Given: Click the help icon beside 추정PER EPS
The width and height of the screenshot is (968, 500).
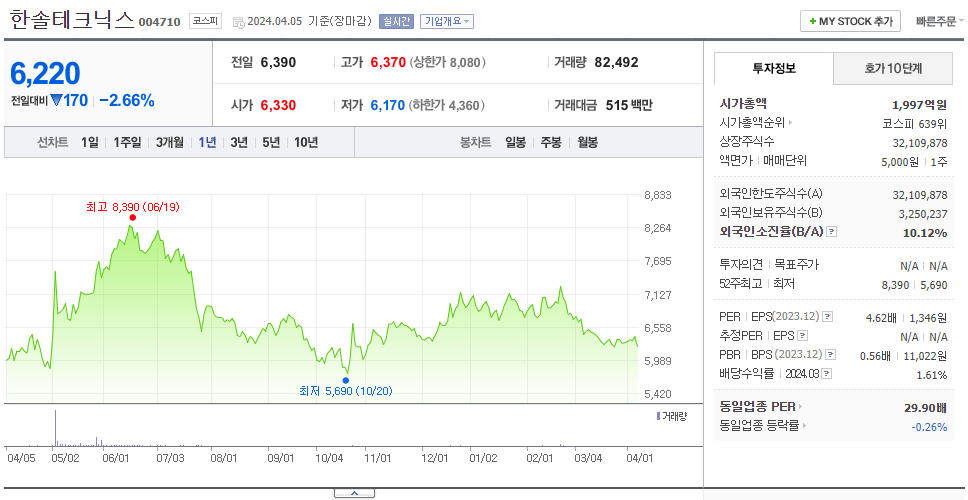Looking at the screenshot, I should click(803, 336).
